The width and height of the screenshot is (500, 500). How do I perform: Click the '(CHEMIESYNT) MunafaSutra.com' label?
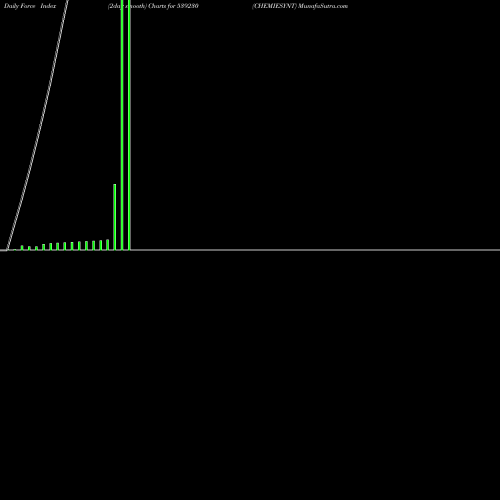point(300,6)
